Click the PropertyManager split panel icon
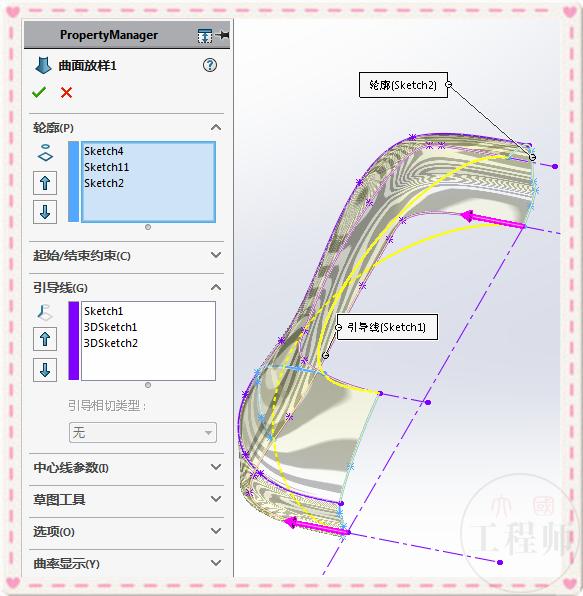The width and height of the screenshot is (583, 596). (x=205, y=36)
